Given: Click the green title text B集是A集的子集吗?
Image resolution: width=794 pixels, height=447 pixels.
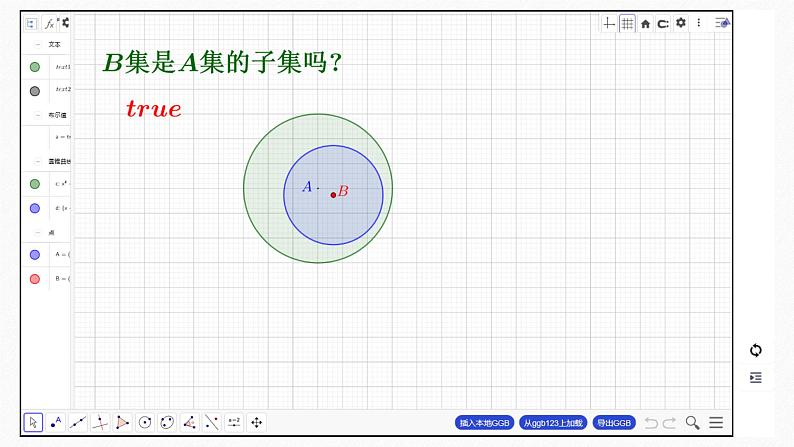Looking at the screenshot, I should (222, 62).
